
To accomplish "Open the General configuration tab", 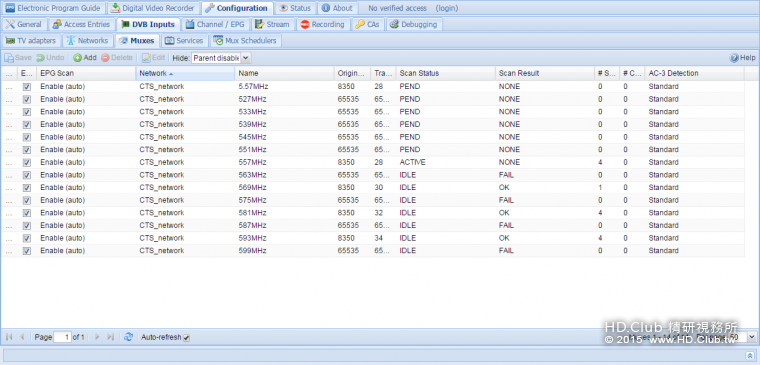I will [24, 24].
